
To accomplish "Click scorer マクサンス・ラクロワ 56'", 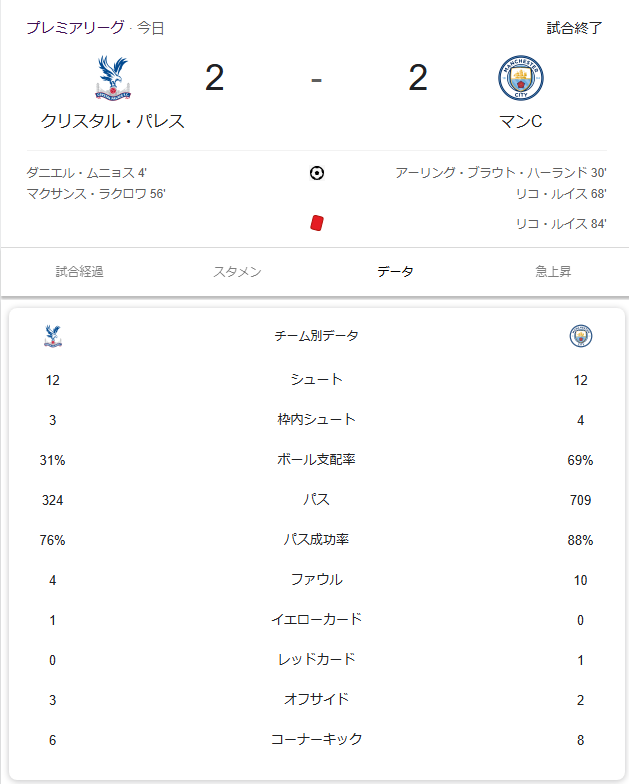I will (96, 193).
